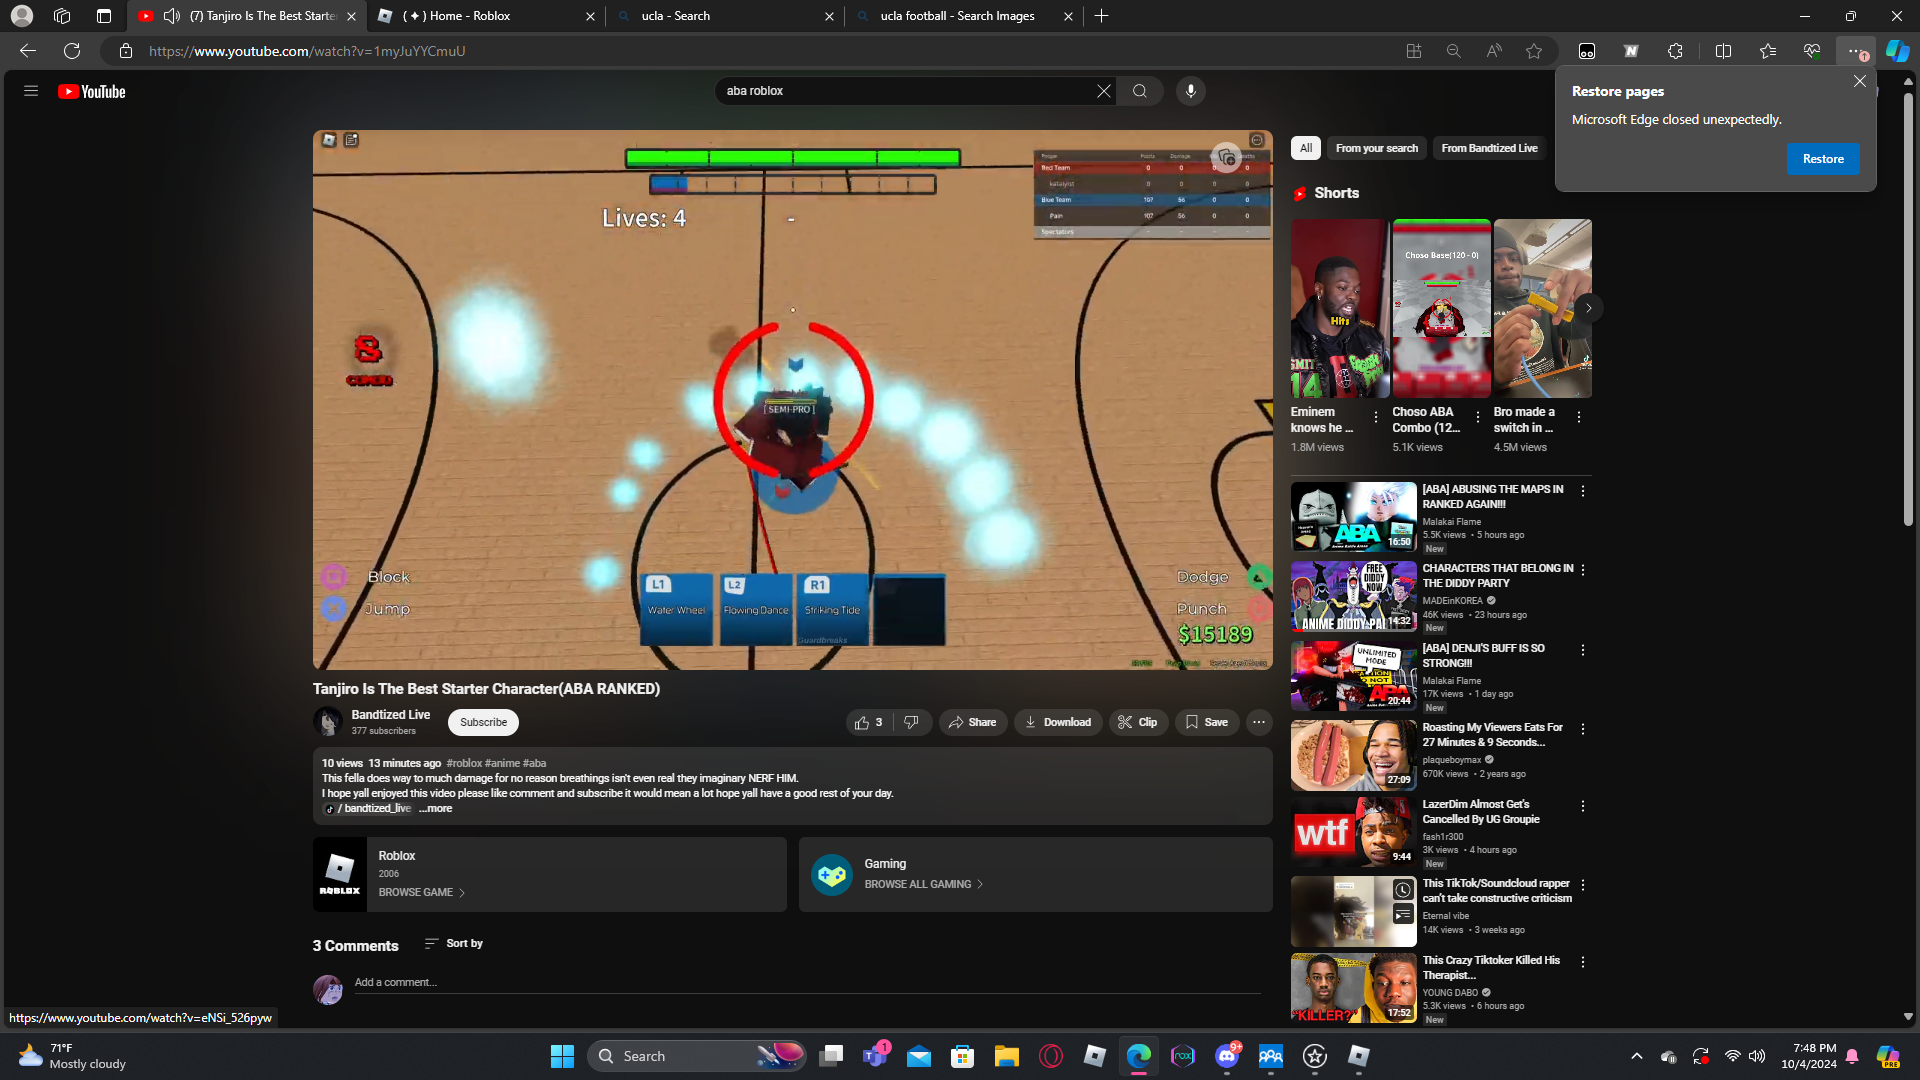Open the YouTube guide hamburger menu
The height and width of the screenshot is (1080, 1920).
click(x=31, y=91)
